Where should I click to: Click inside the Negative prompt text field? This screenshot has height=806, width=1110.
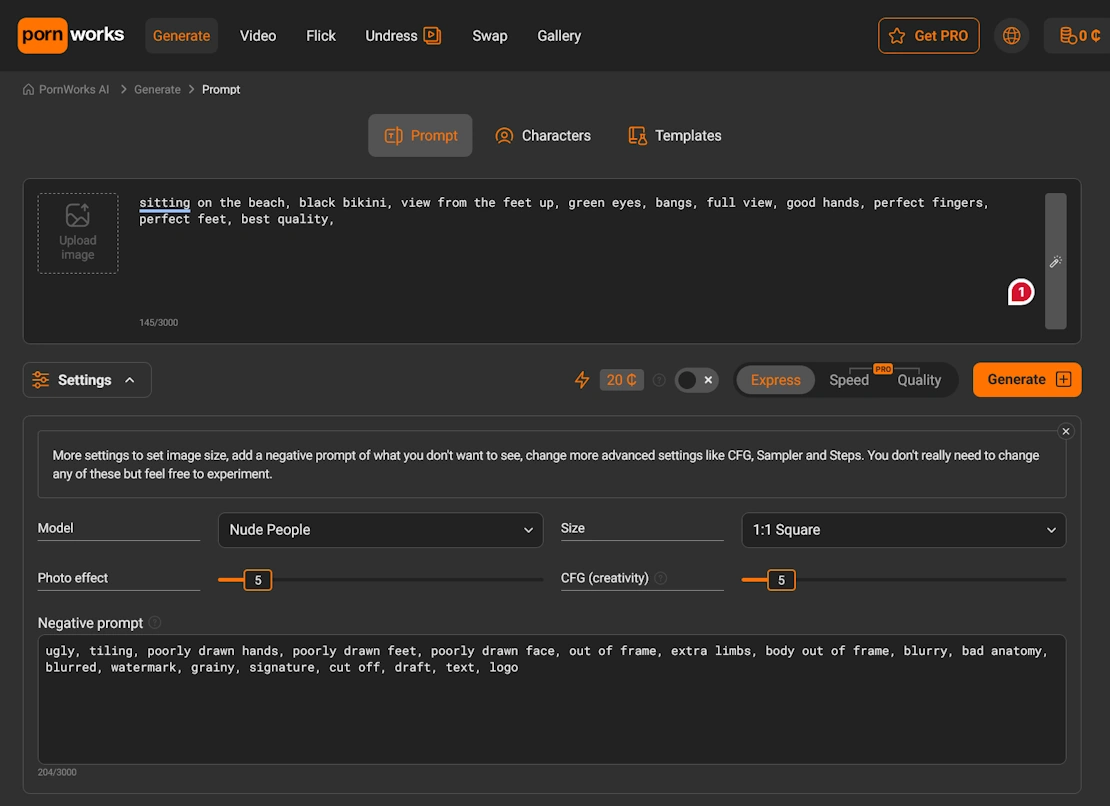coord(550,710)
